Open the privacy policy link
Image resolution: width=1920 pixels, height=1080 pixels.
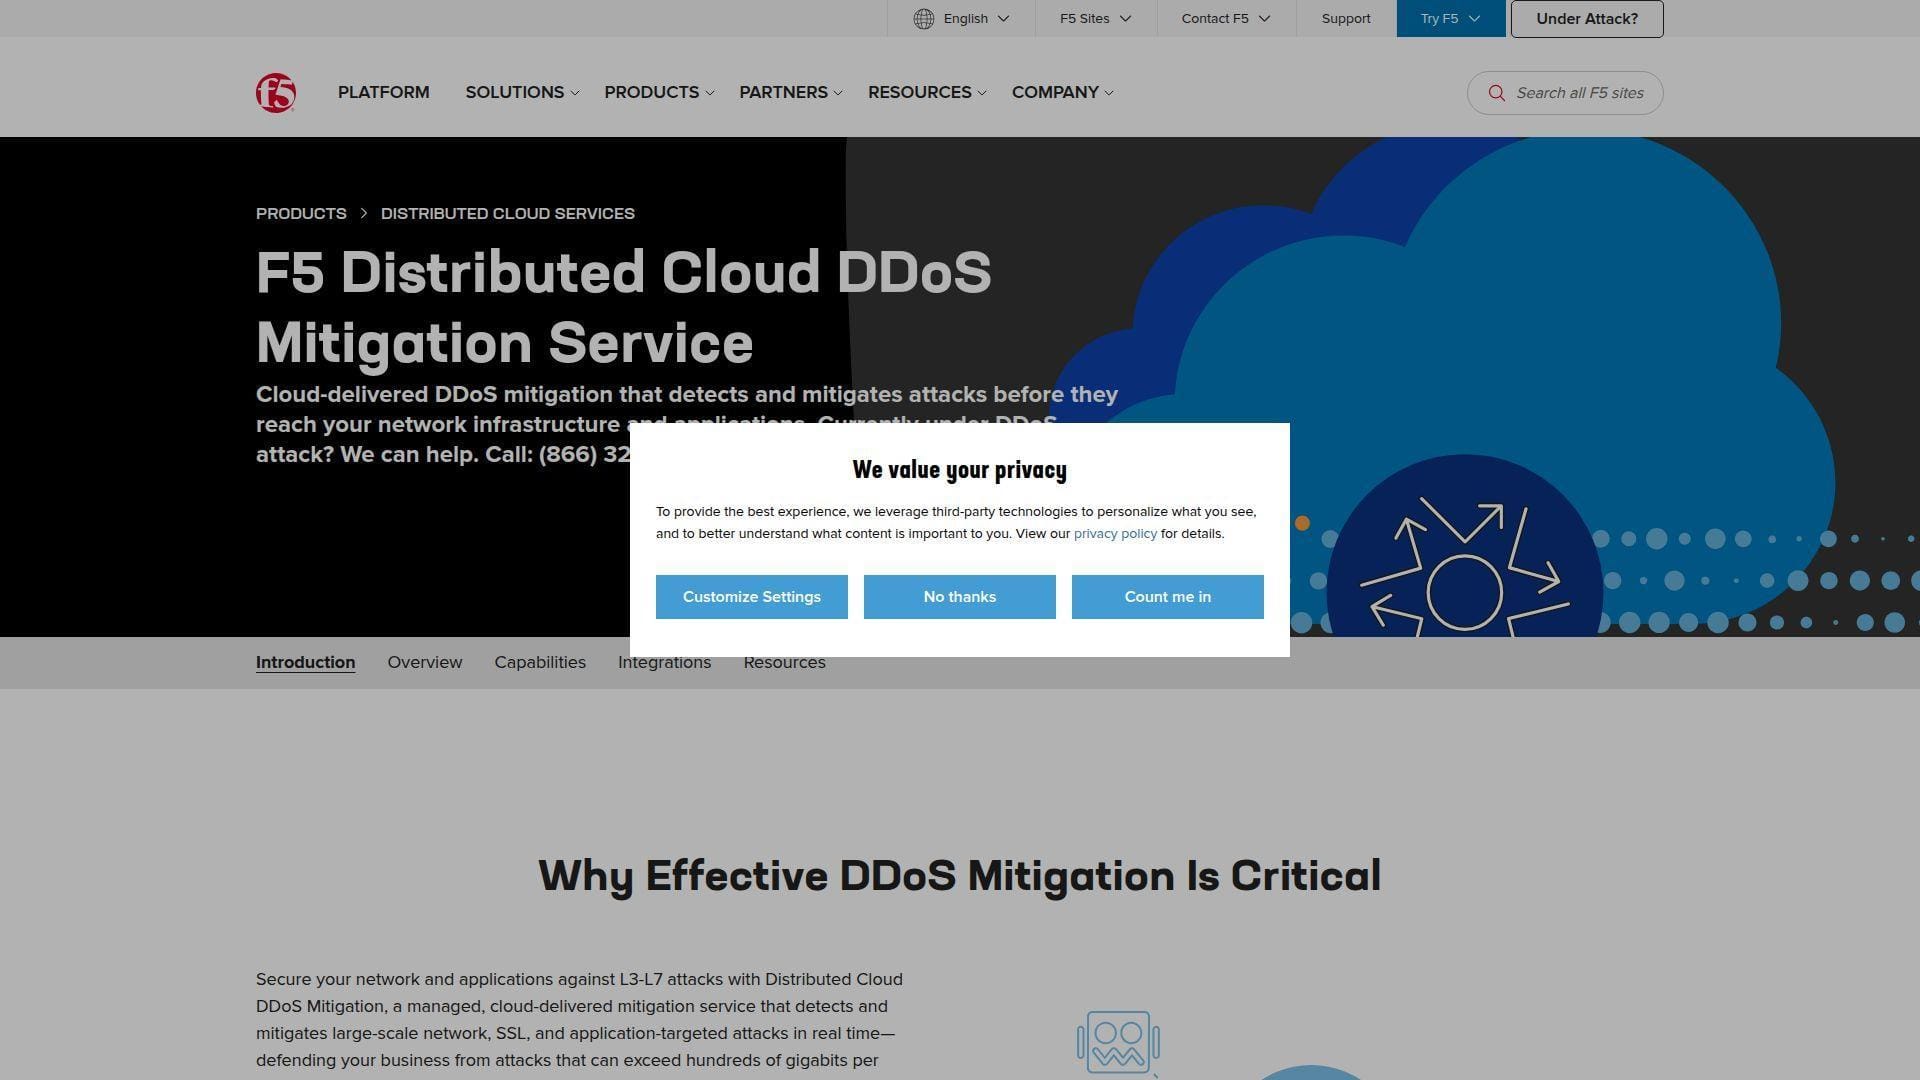[1115, 534]
